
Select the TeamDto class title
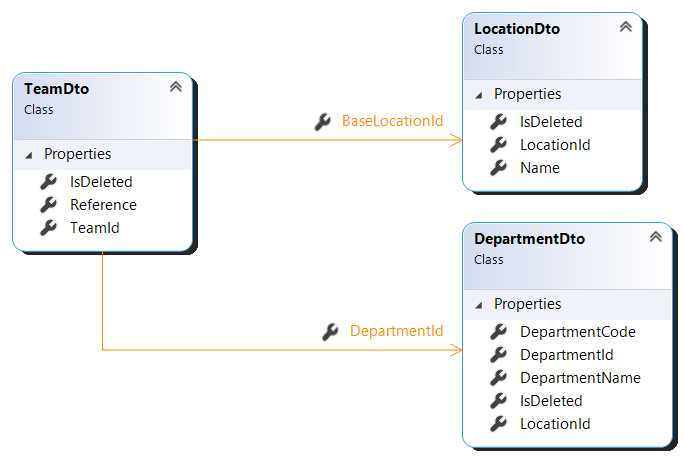coord(56,89)
